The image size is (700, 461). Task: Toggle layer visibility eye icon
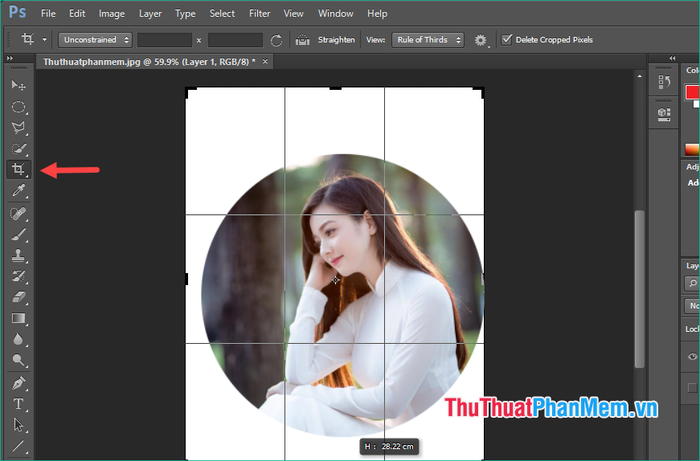(692, 356)
